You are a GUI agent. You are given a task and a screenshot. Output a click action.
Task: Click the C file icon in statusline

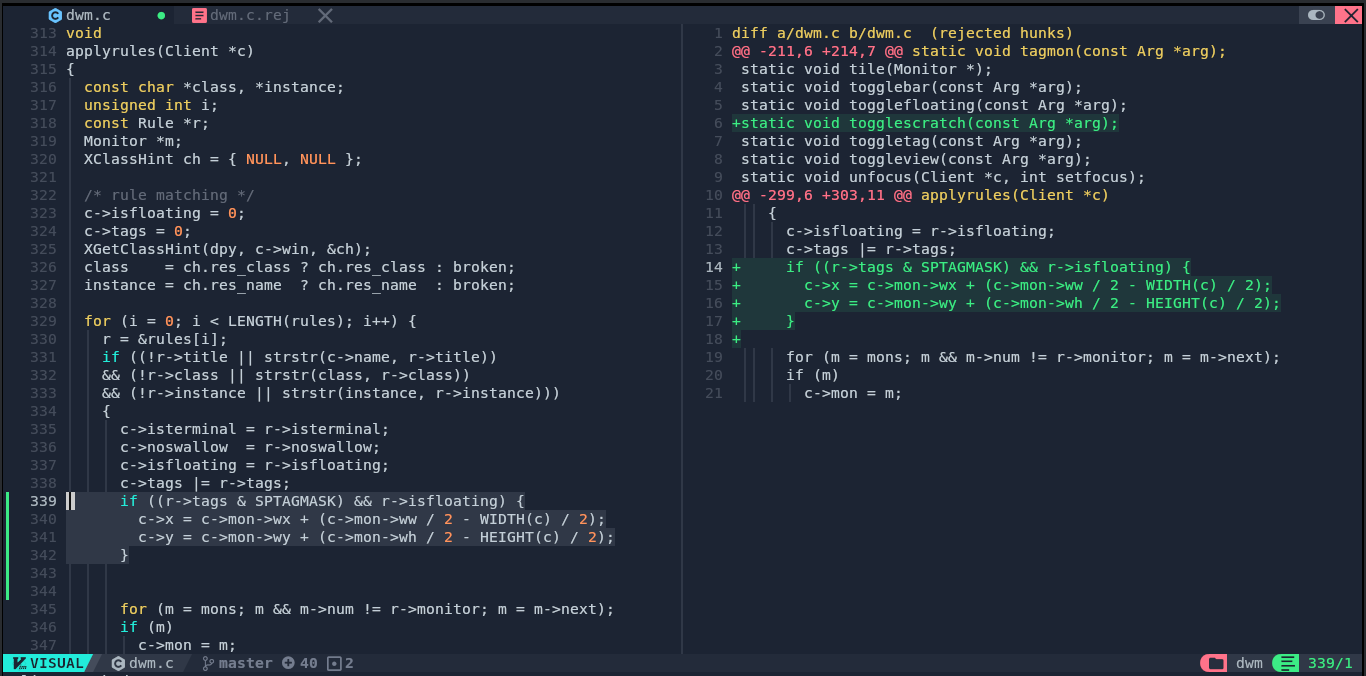point(118,663)
